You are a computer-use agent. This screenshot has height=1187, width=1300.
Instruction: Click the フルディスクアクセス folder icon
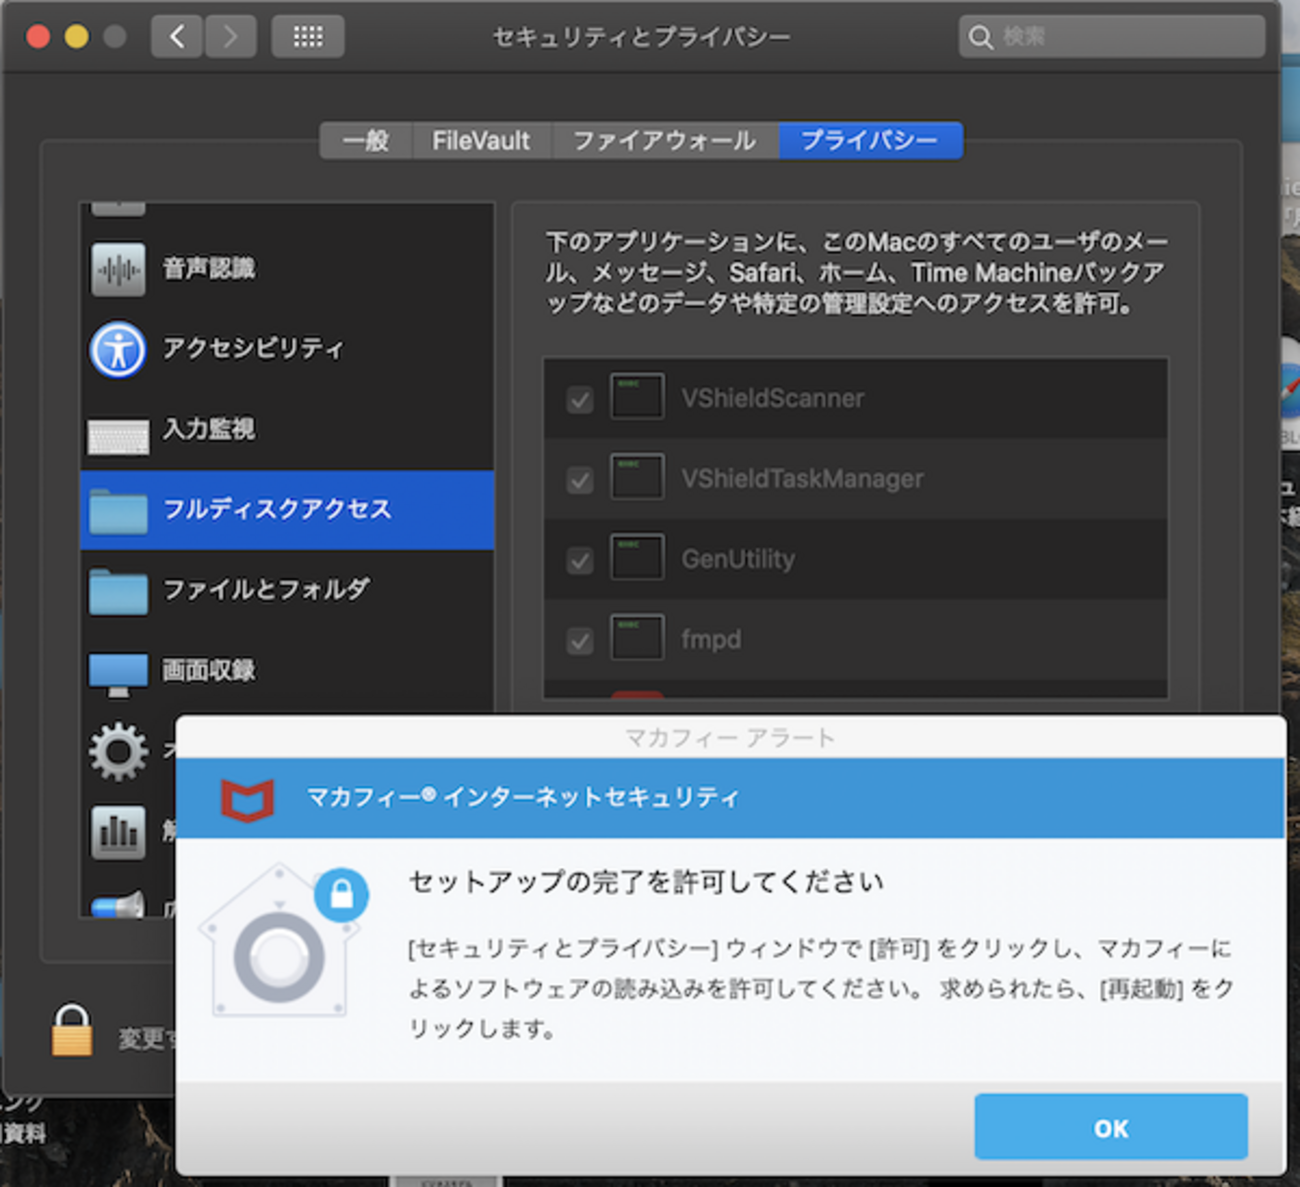pos(117,510)
